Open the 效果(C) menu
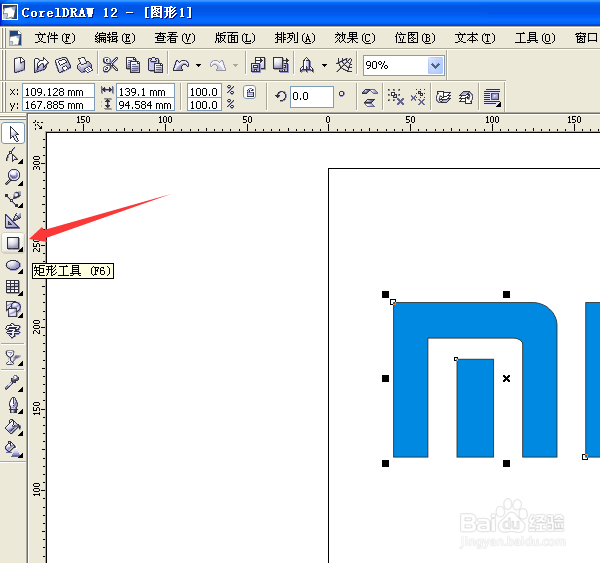The image size is (600, 563). click(x=355, y=38)
